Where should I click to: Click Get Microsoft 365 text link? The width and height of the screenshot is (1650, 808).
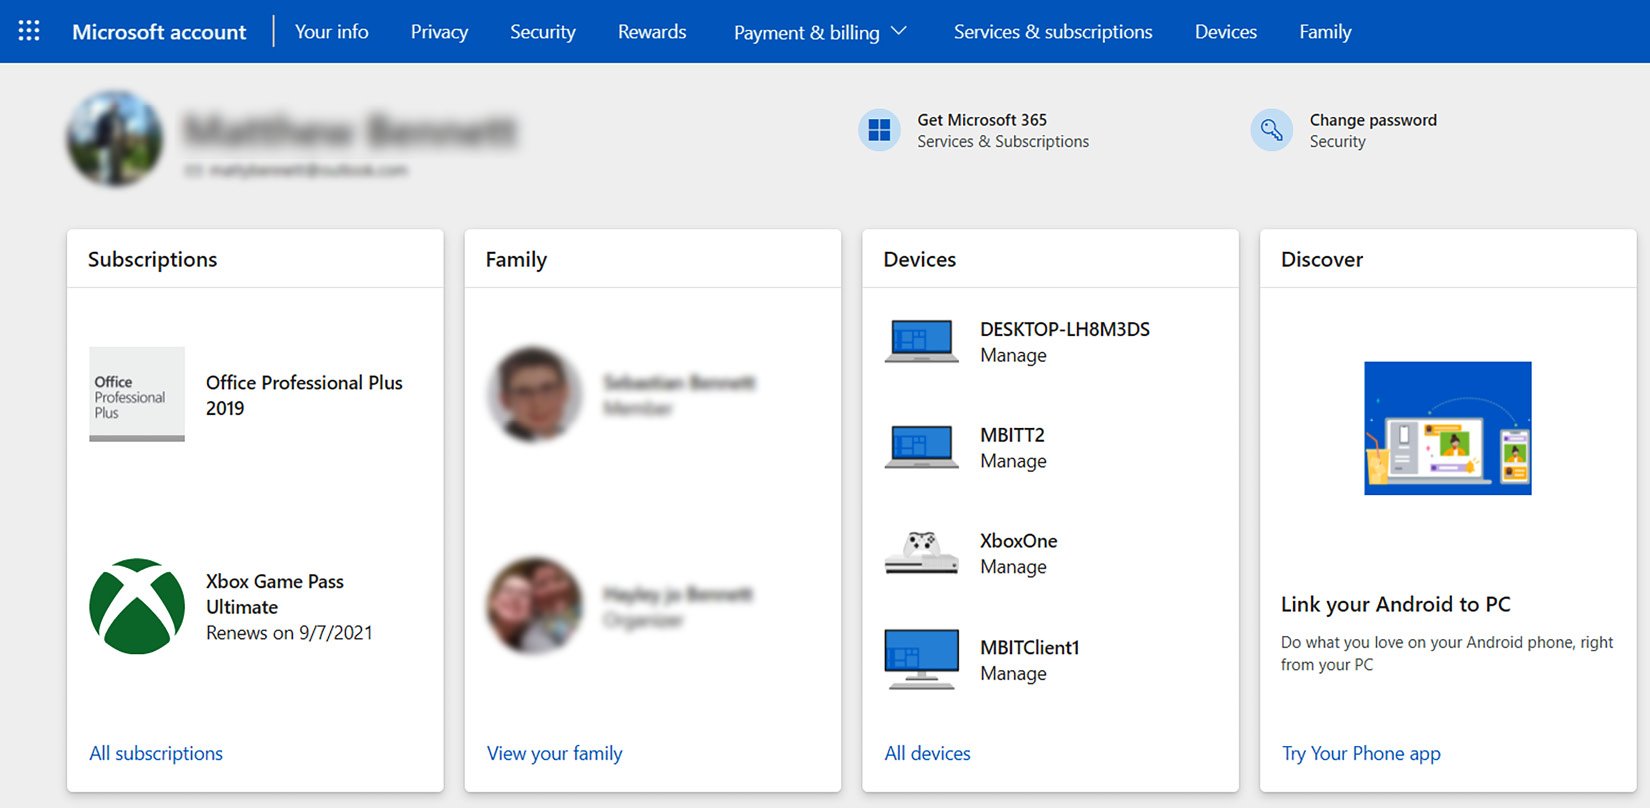[982, 120]
